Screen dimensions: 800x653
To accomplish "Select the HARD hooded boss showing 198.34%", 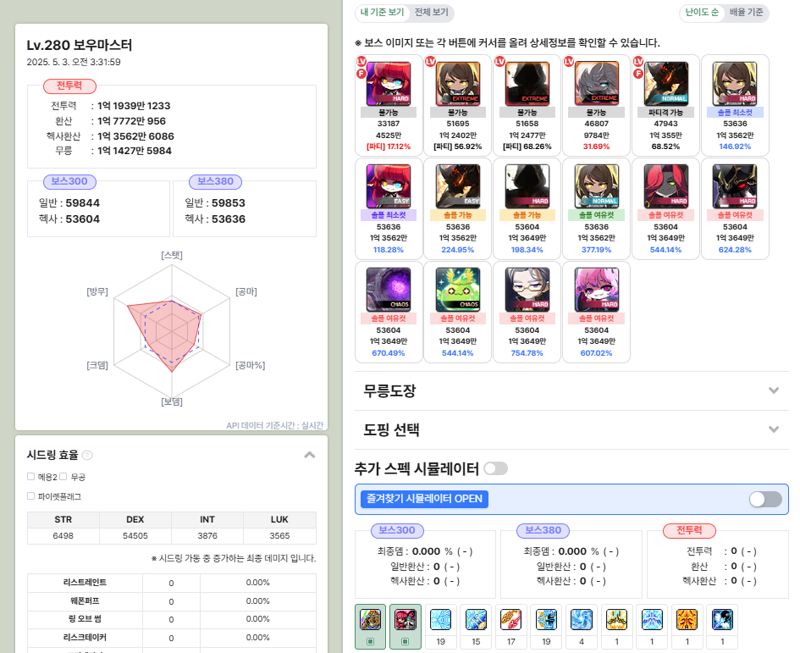I will click(527, 186).
